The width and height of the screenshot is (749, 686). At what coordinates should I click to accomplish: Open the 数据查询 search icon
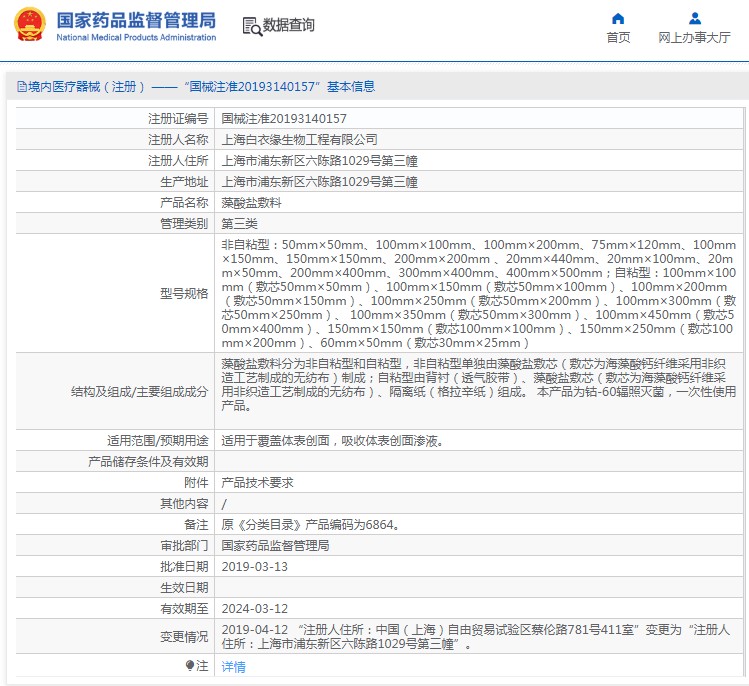click(252, 26)
